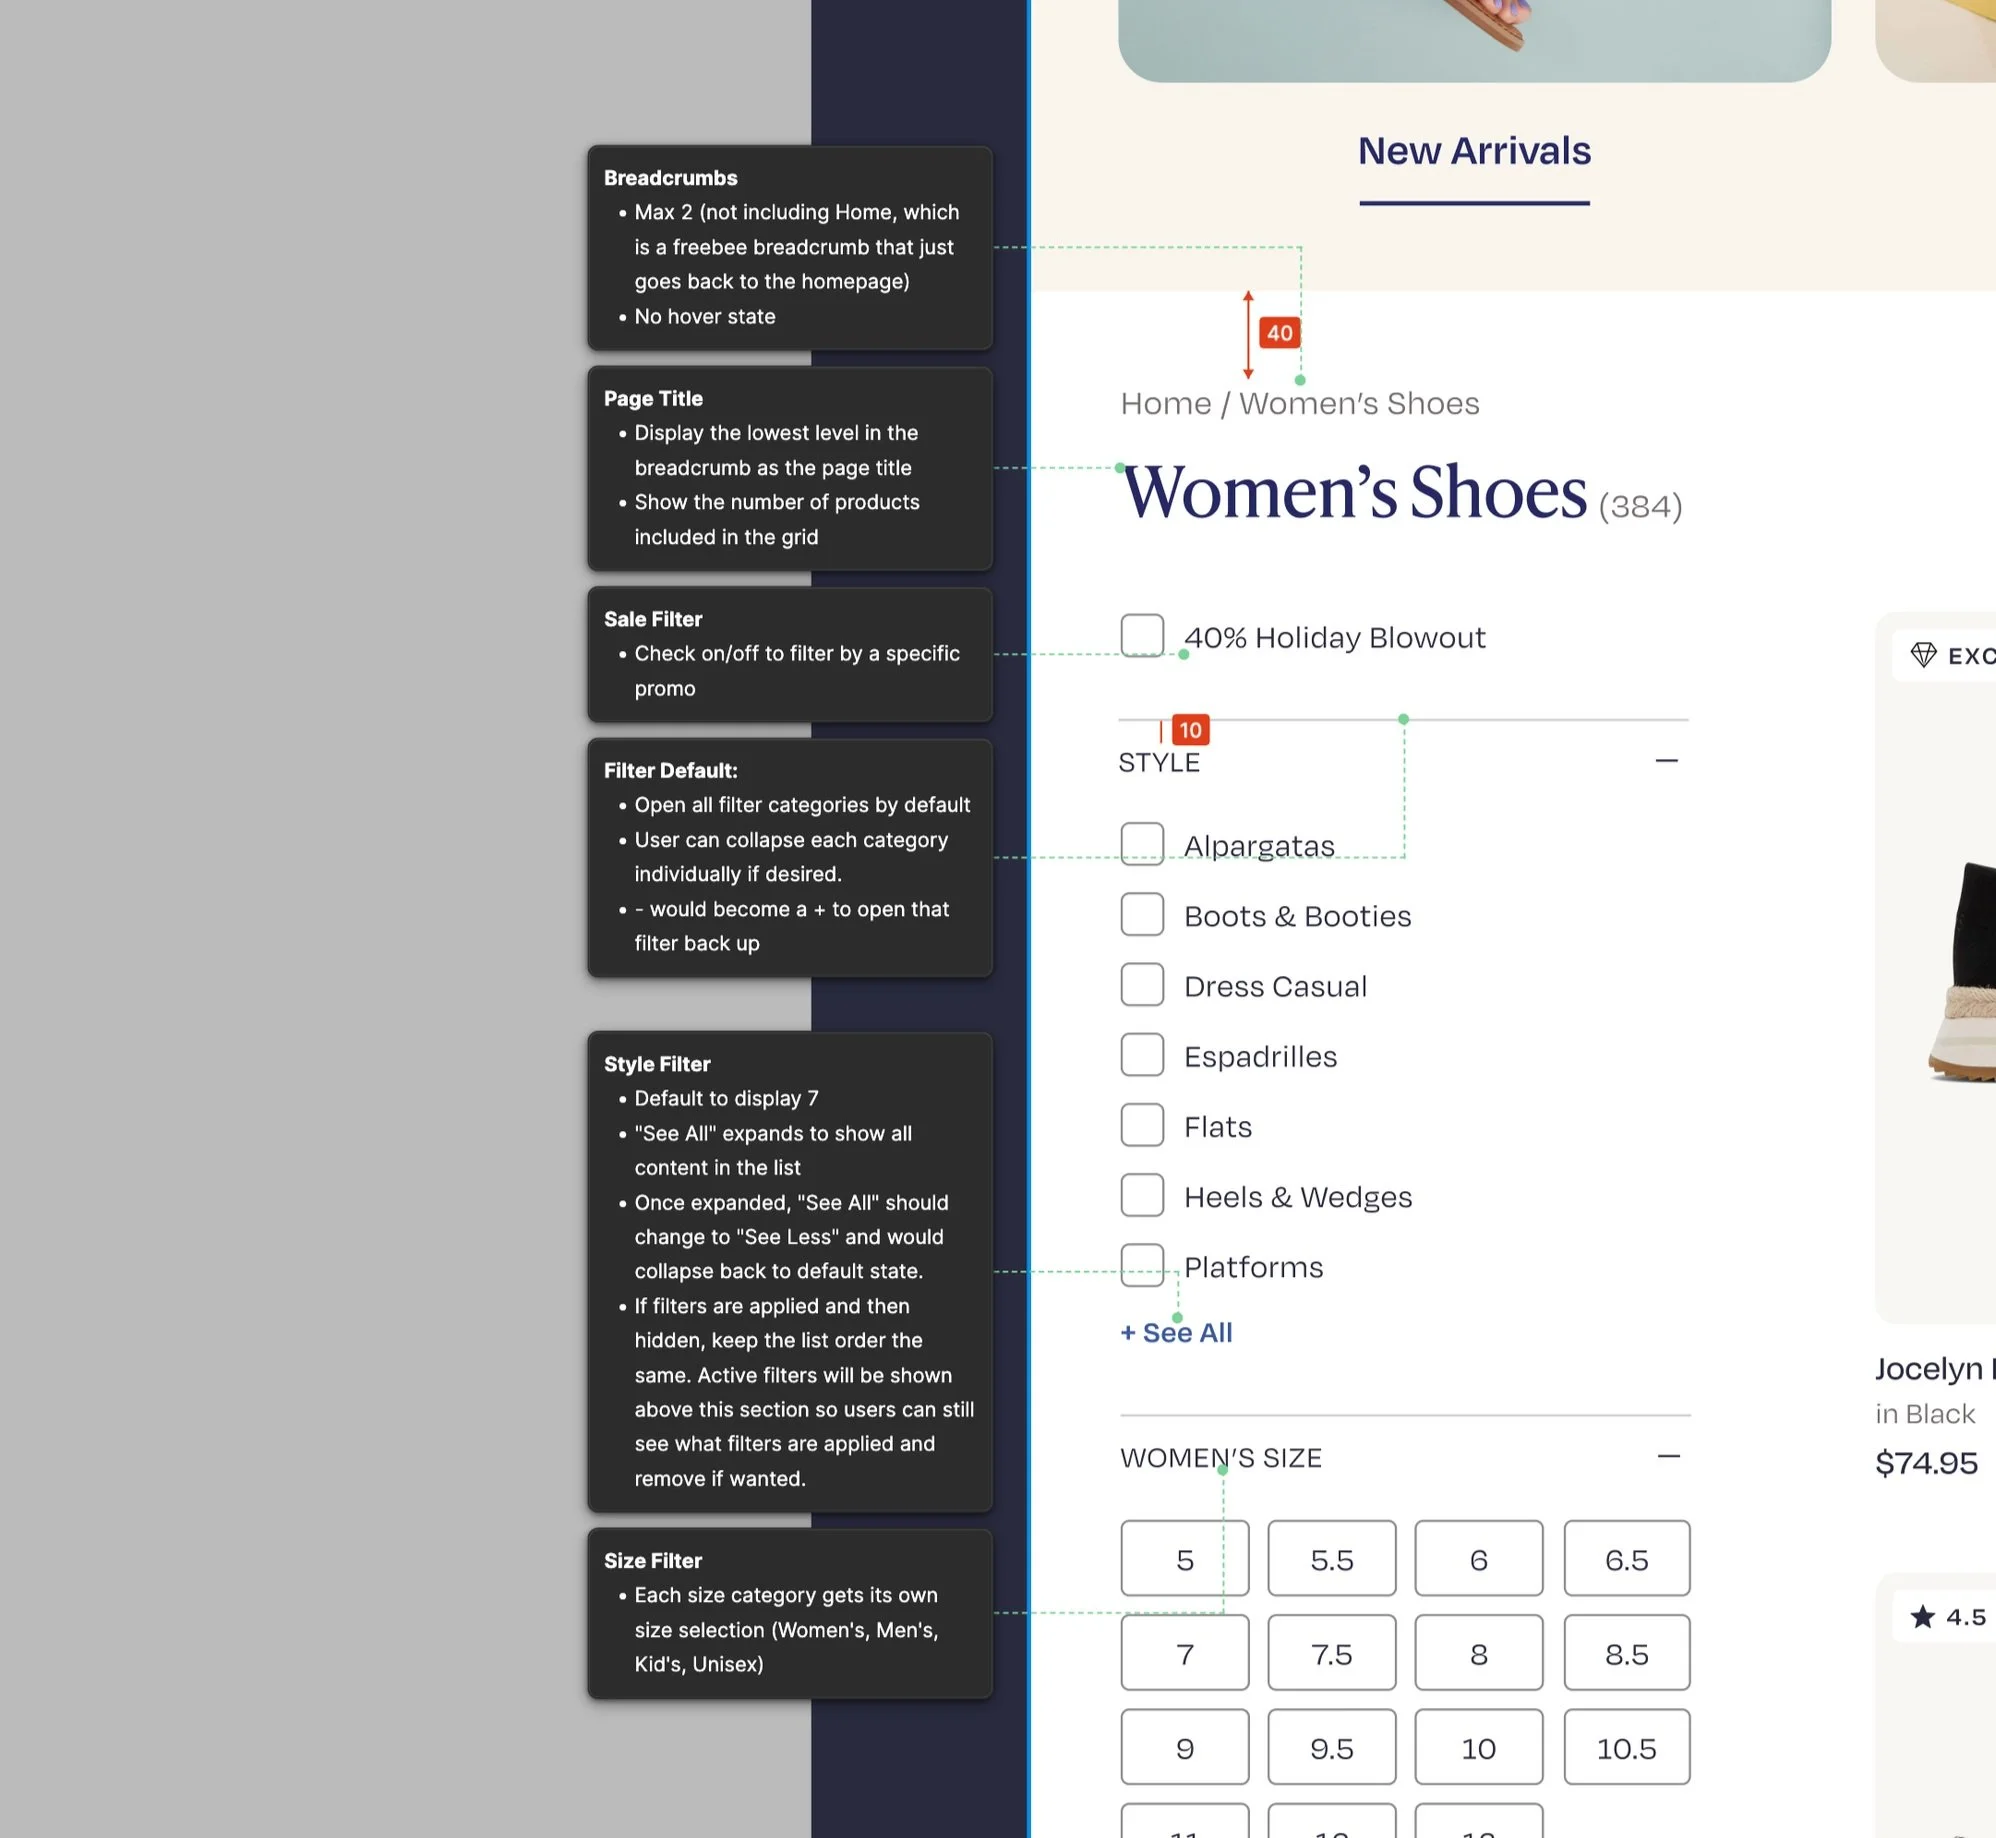Check the Flats filter box
Image resolution: width=1996 pixels, height=1838 pixels.
pyautogui.click(x=1142, y=1126)
